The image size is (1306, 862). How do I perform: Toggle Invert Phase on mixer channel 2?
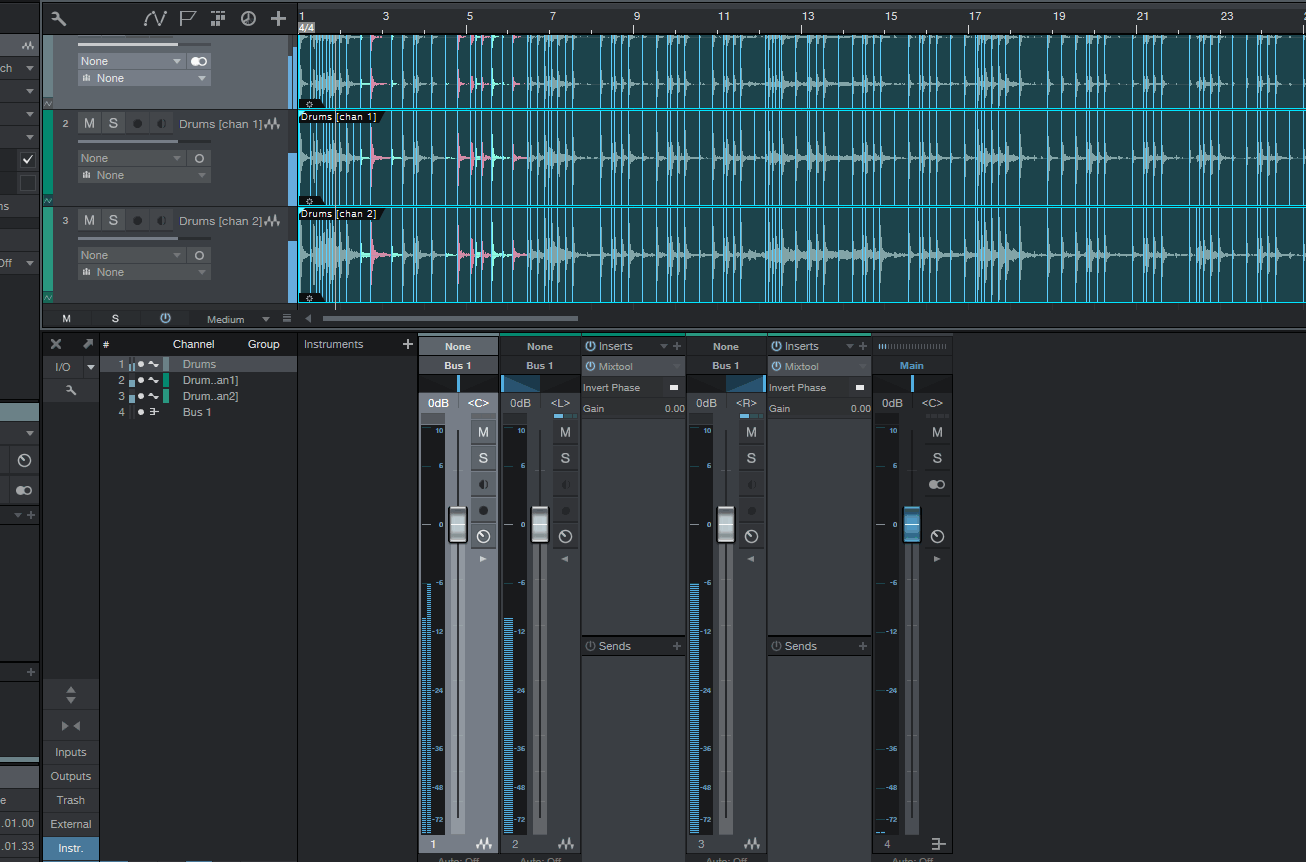point(673,387)
